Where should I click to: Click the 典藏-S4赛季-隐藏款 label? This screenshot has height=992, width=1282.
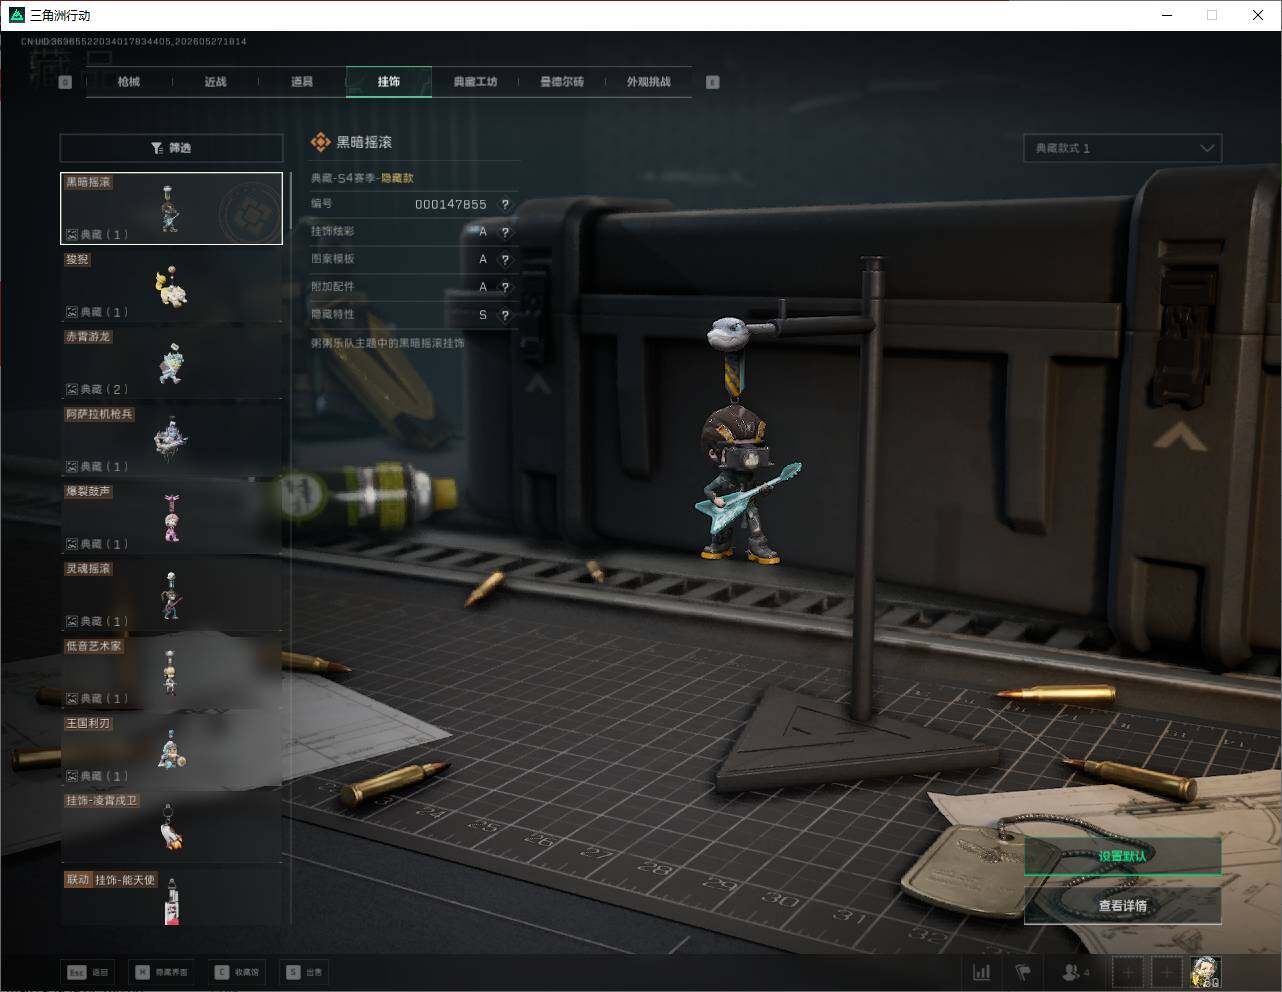pyautogui.click(x=362, y=178)
